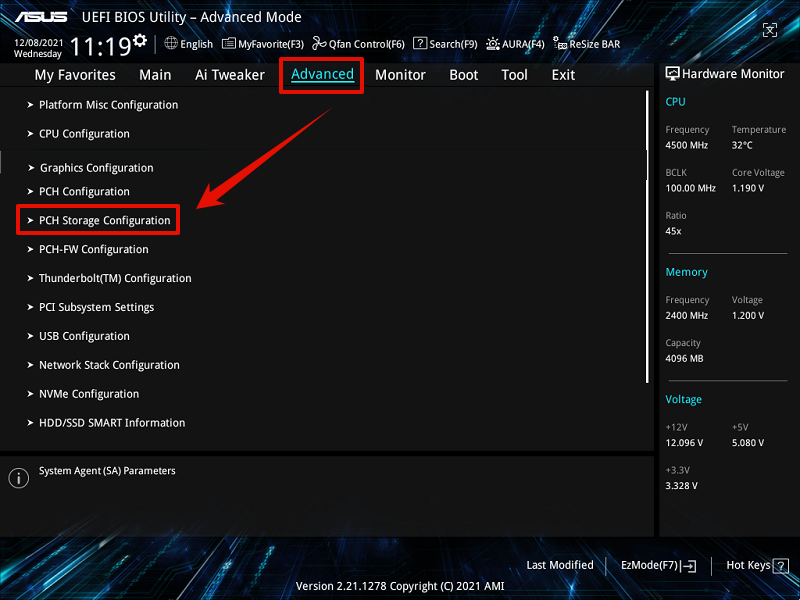Open AURA(F4) lighting settings

[515, 44]
